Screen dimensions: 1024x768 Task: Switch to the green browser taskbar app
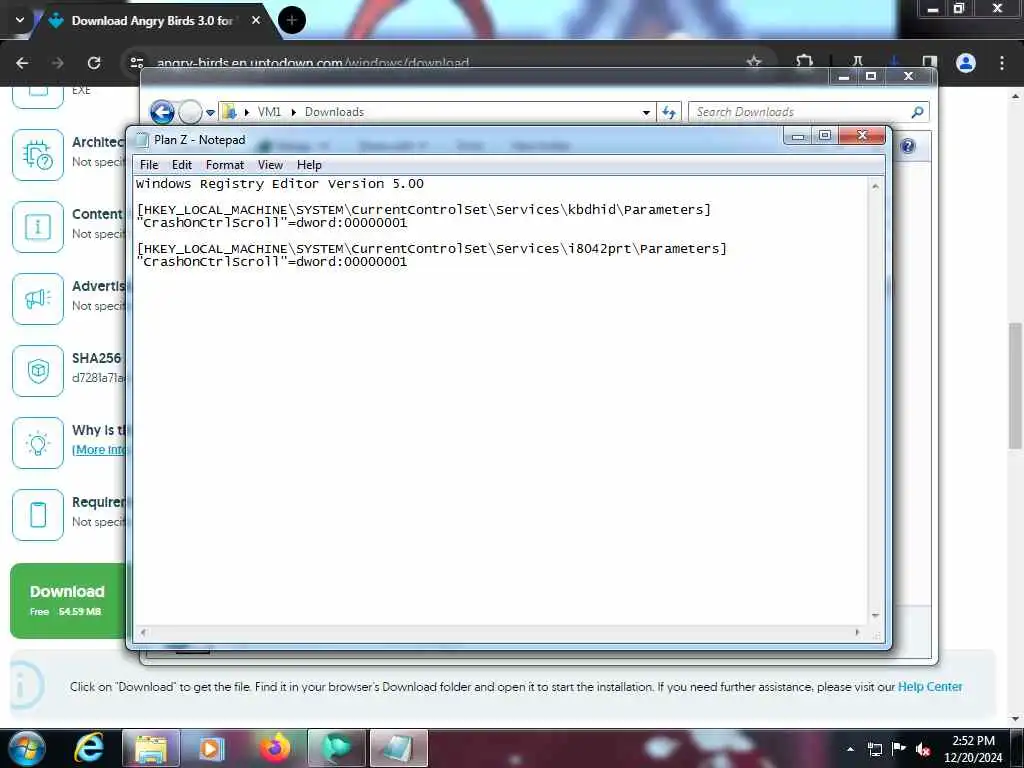point(336,748)
